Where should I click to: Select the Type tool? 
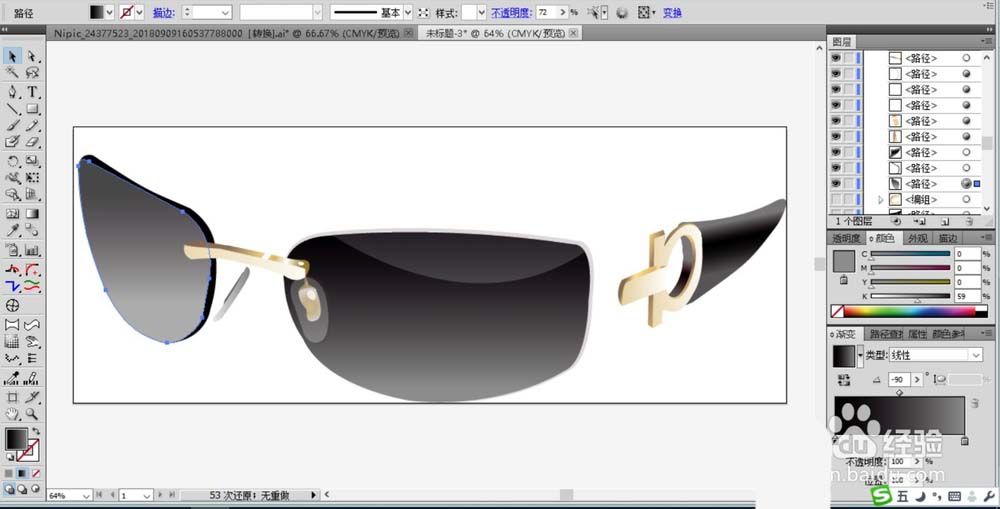(31, 92)
